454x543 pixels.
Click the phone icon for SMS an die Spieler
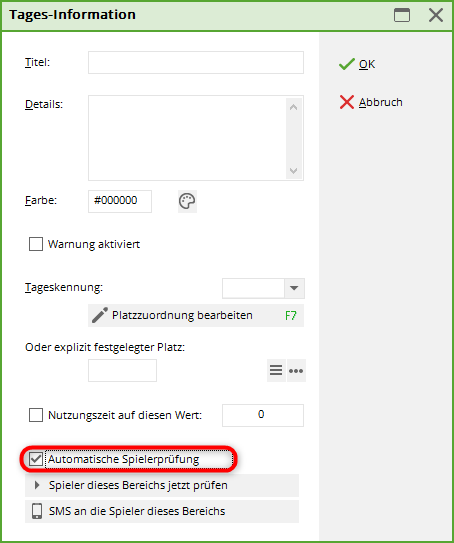point(37,511)
